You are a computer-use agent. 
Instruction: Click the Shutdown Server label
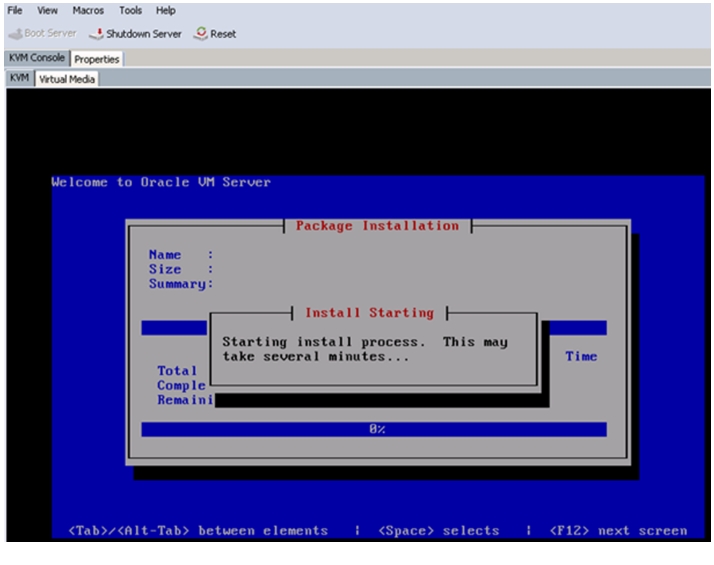tap(143, 34)
